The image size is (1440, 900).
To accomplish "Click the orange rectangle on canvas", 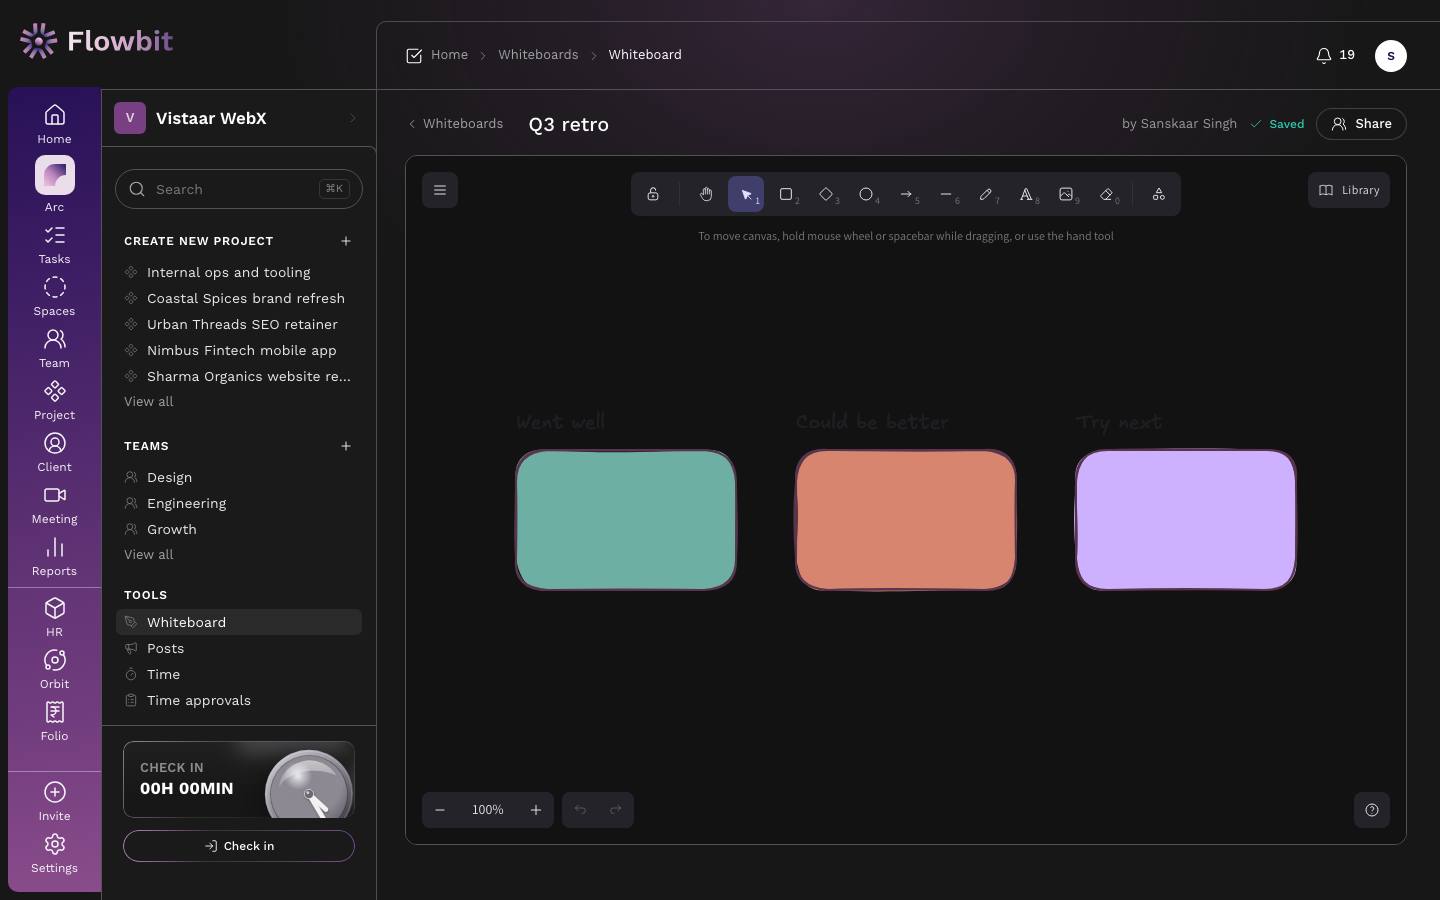I will coord(906,520).
